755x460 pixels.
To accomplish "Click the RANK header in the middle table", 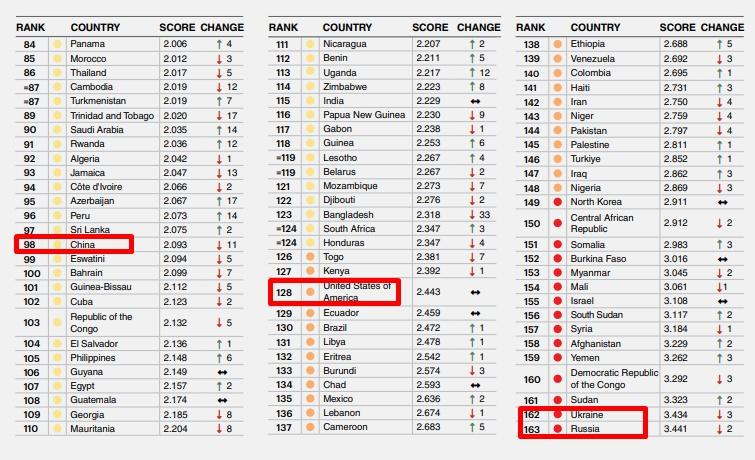I will 283,27.
